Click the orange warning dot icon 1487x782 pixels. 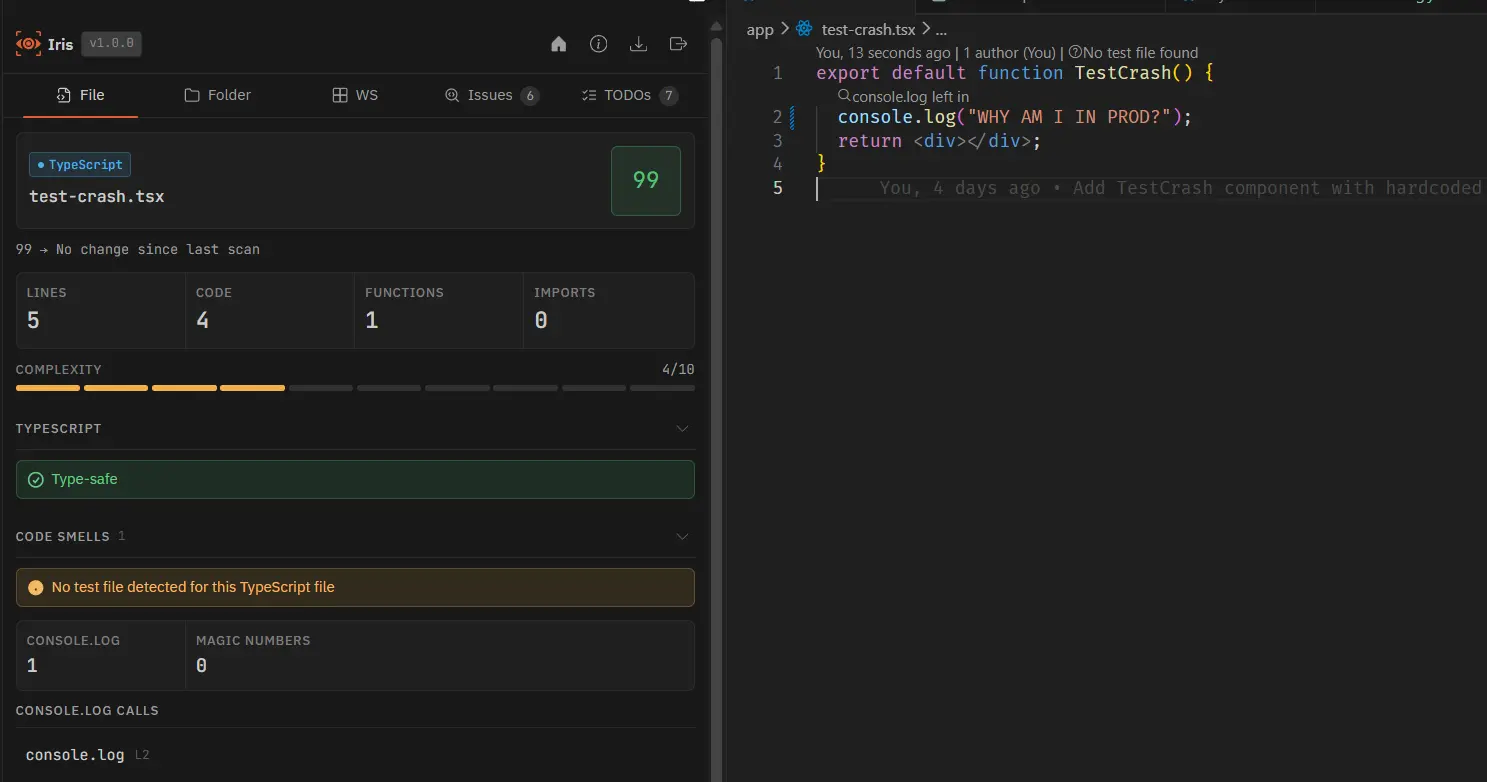[36, 588]
